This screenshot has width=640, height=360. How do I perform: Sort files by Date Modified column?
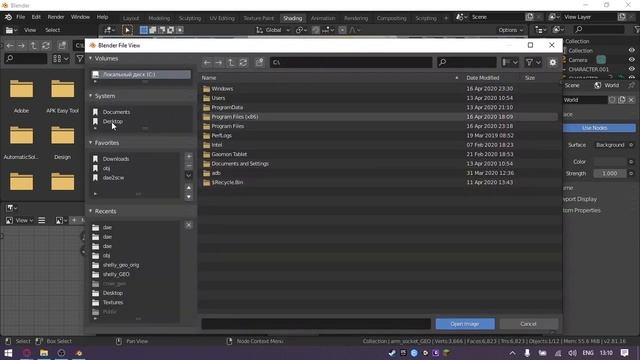(483, 78)
